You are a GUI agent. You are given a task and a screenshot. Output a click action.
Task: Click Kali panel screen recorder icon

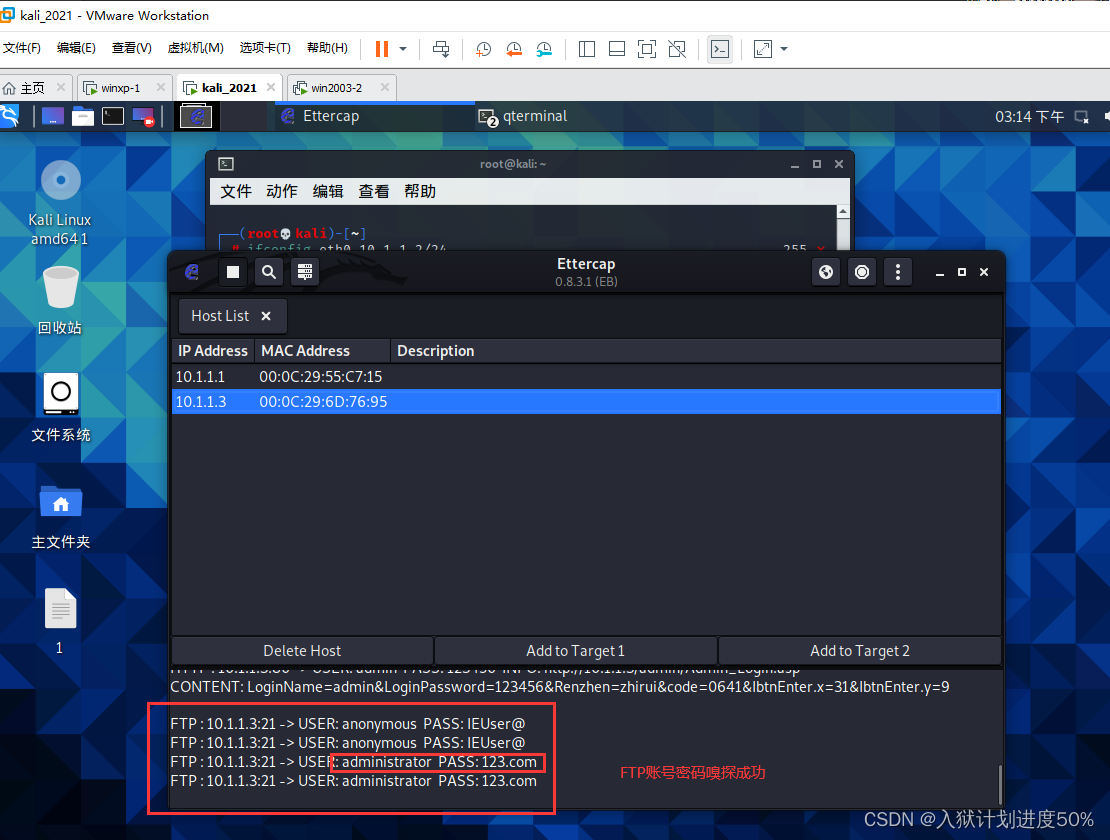coord(144,116)
